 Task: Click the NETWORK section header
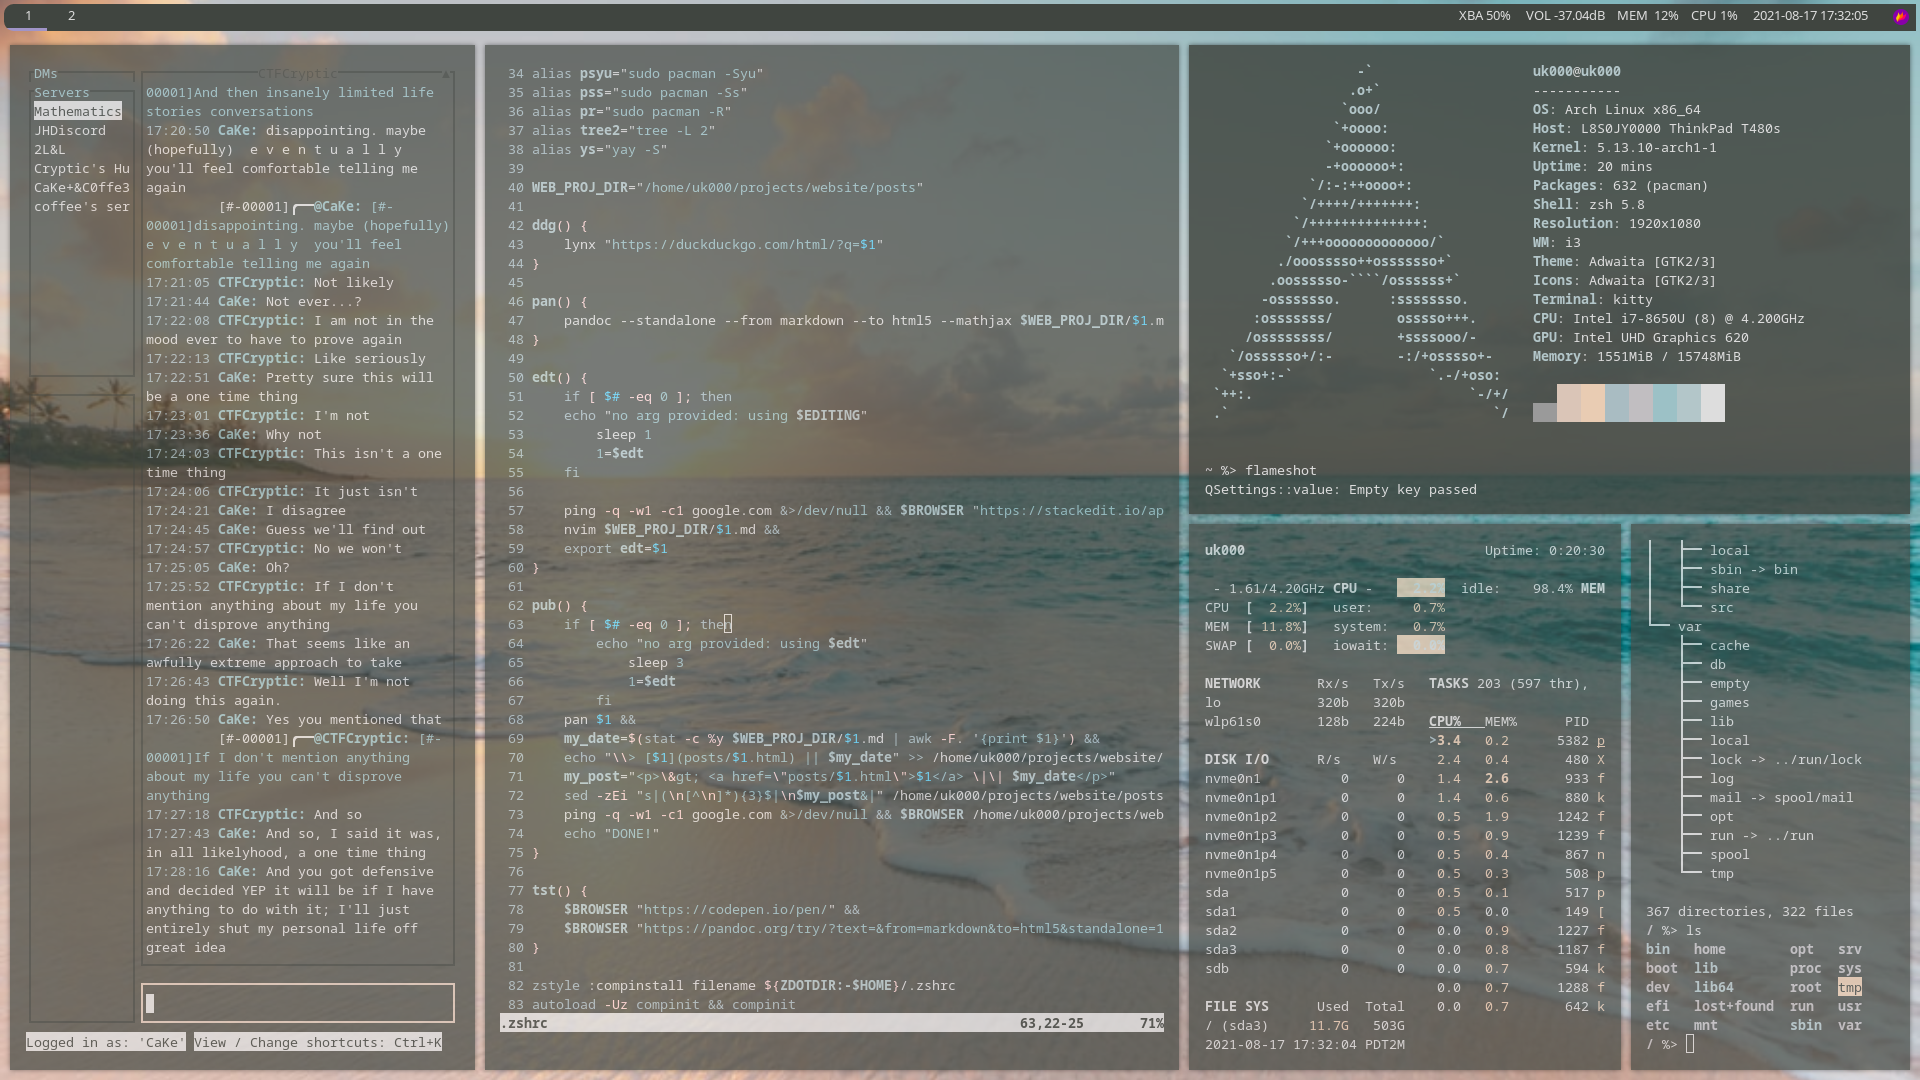click(1233, 684)
